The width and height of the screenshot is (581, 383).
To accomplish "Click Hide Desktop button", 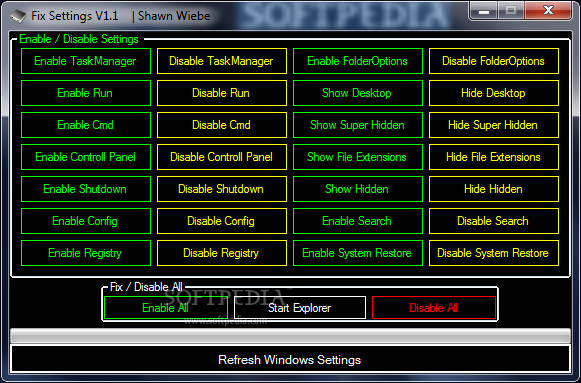I will [494, 93].
